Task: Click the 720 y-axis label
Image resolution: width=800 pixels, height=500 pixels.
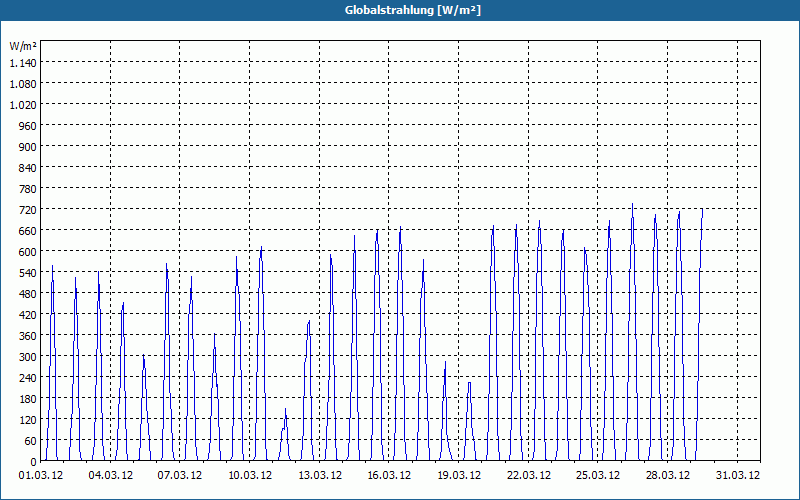Action: point(28,210)
